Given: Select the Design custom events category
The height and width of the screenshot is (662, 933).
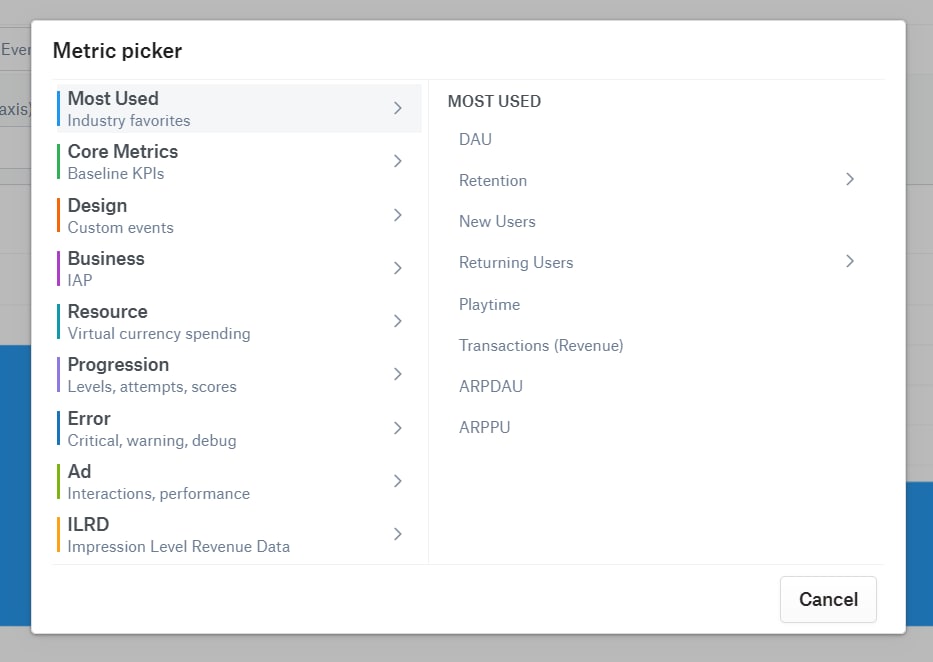Looking at the screenshot, I should (239, 215).
